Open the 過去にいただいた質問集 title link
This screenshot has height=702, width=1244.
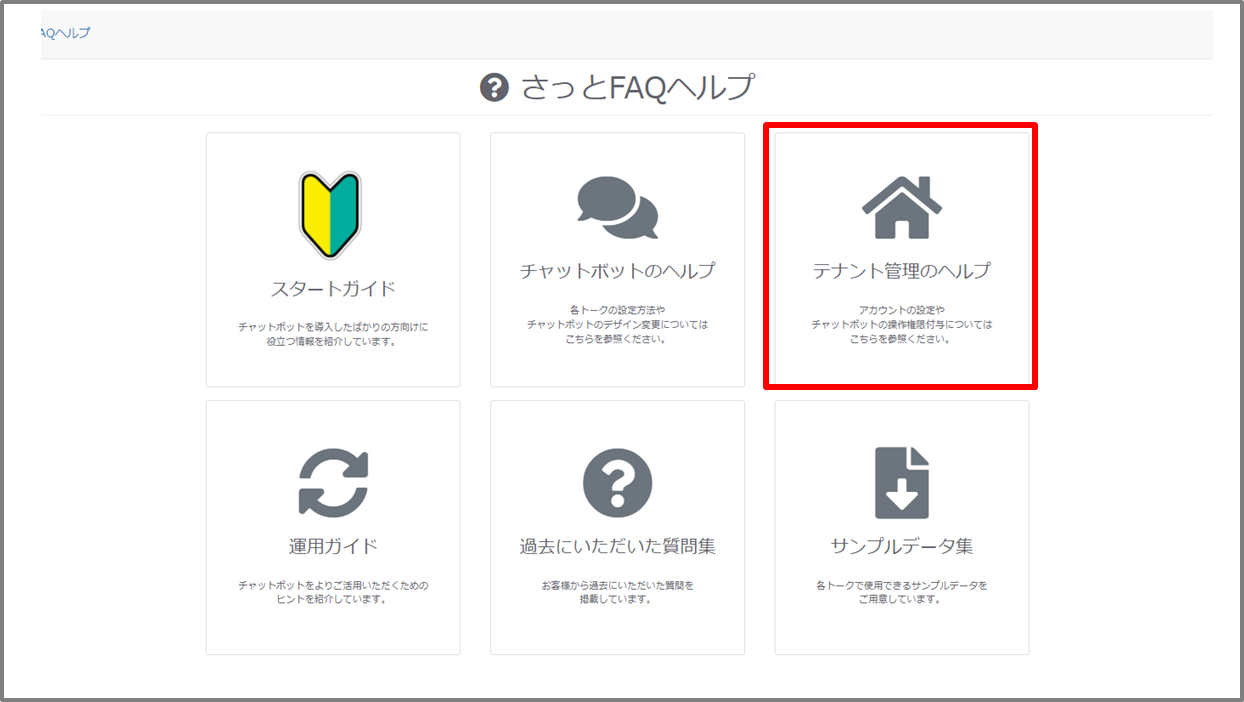pos(618,546)
